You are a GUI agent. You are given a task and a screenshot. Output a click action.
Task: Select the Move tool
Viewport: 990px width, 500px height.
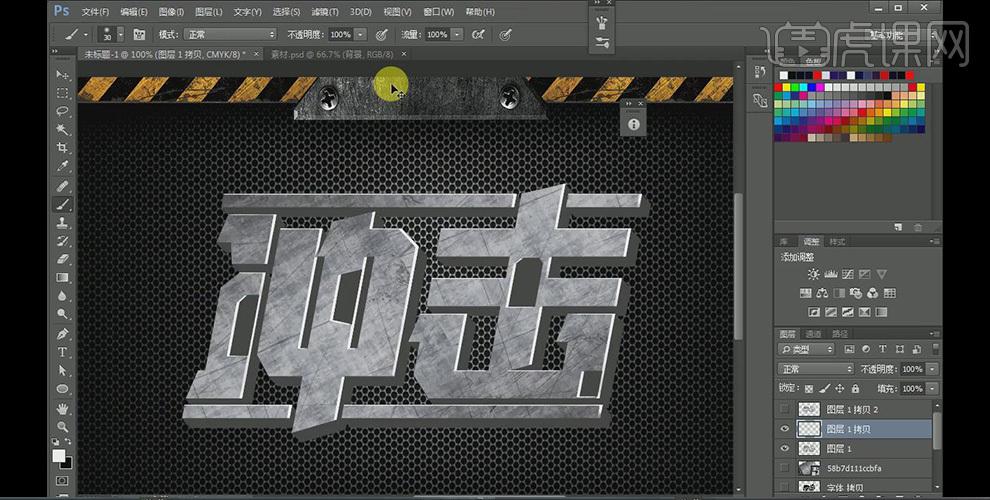coord(63,75)
